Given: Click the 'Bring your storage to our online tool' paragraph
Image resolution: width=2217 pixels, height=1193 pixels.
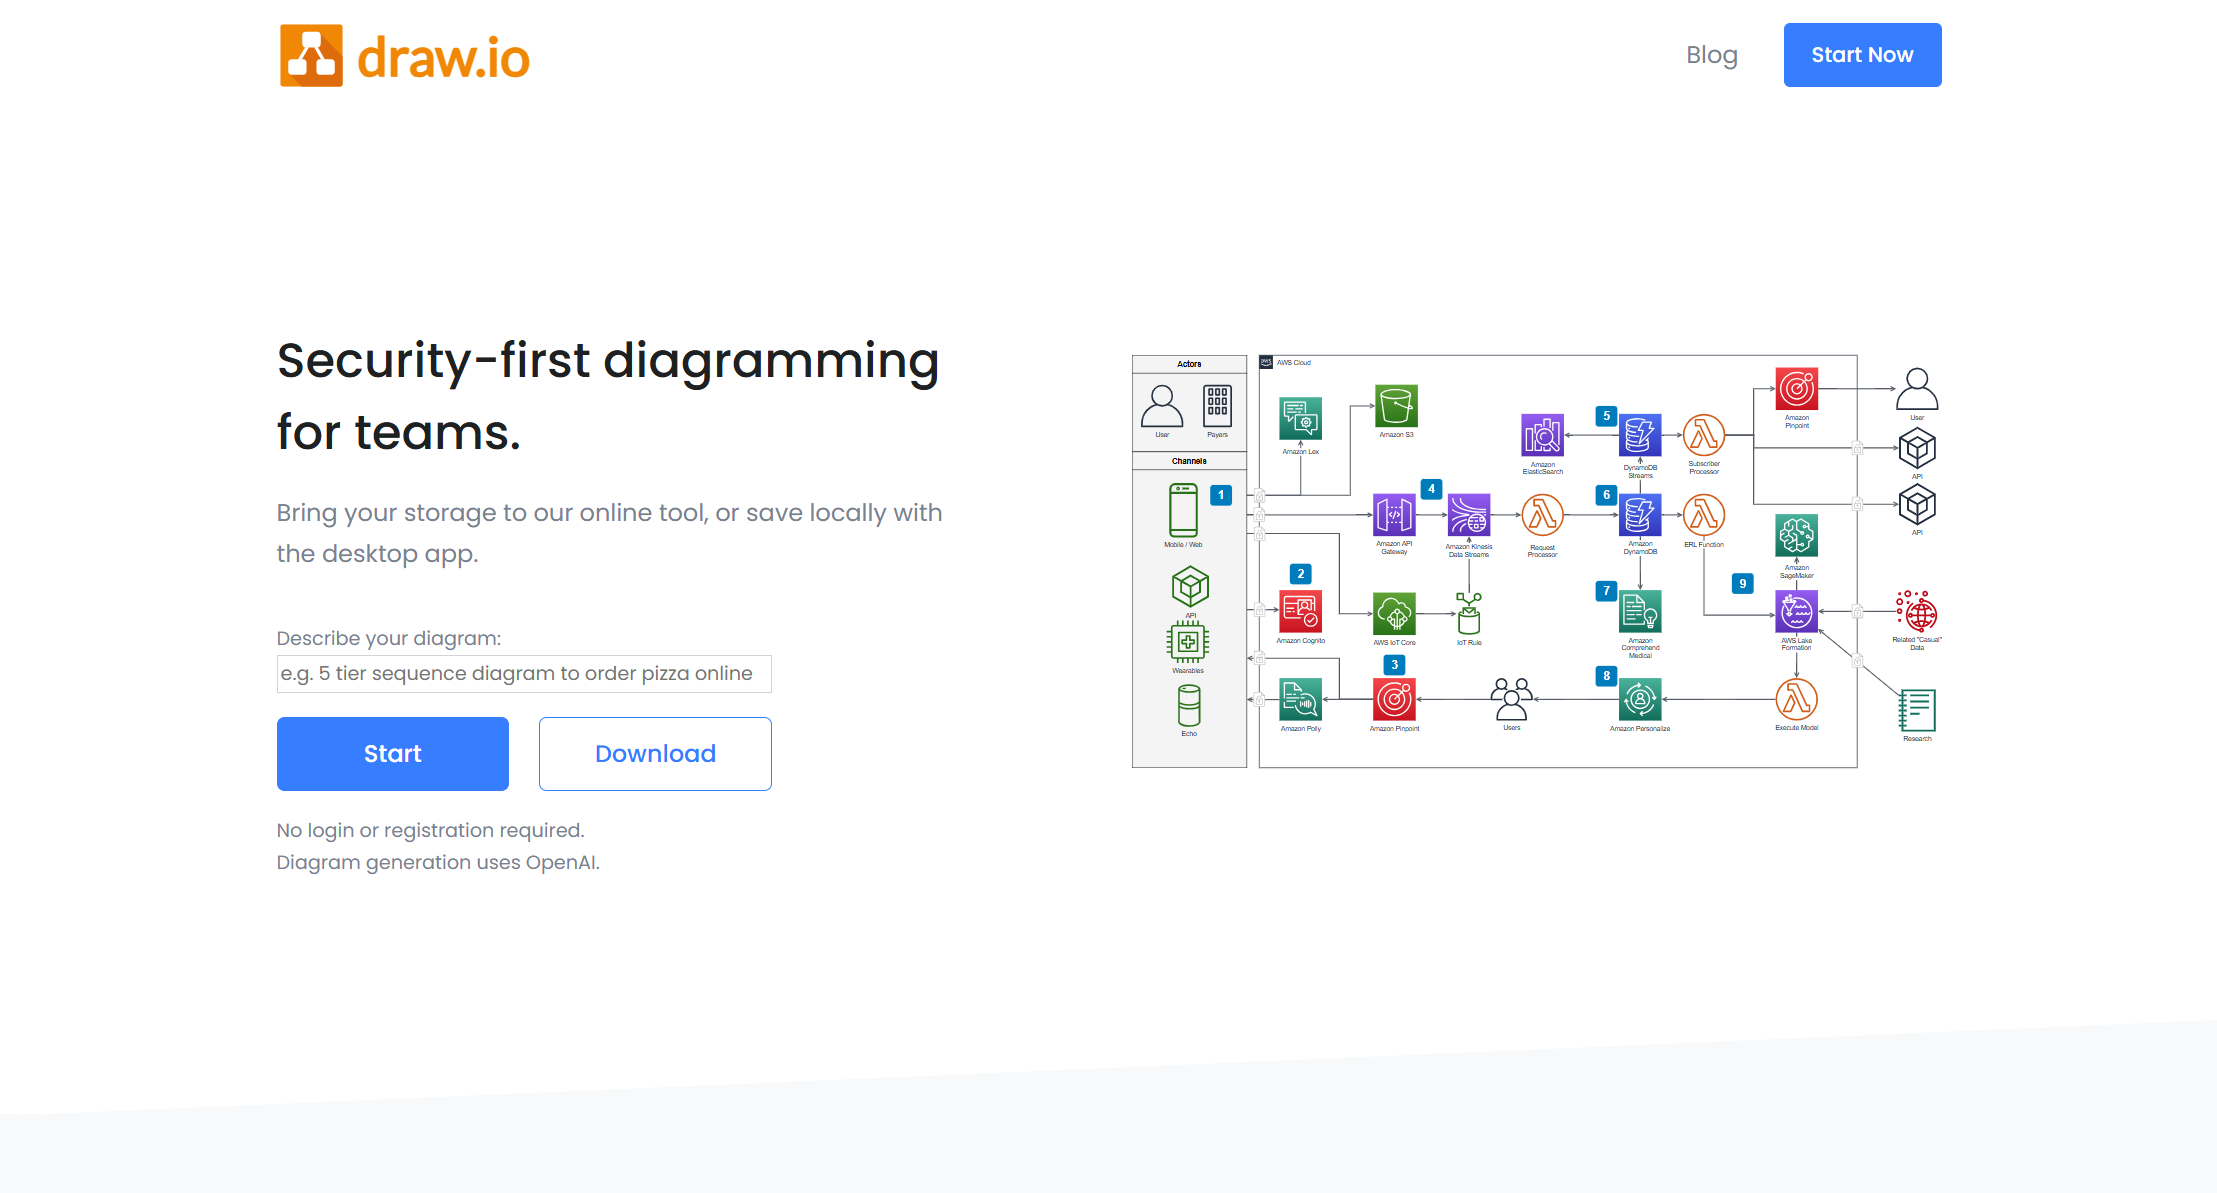Looking at the screenshot, I should 609,533.
